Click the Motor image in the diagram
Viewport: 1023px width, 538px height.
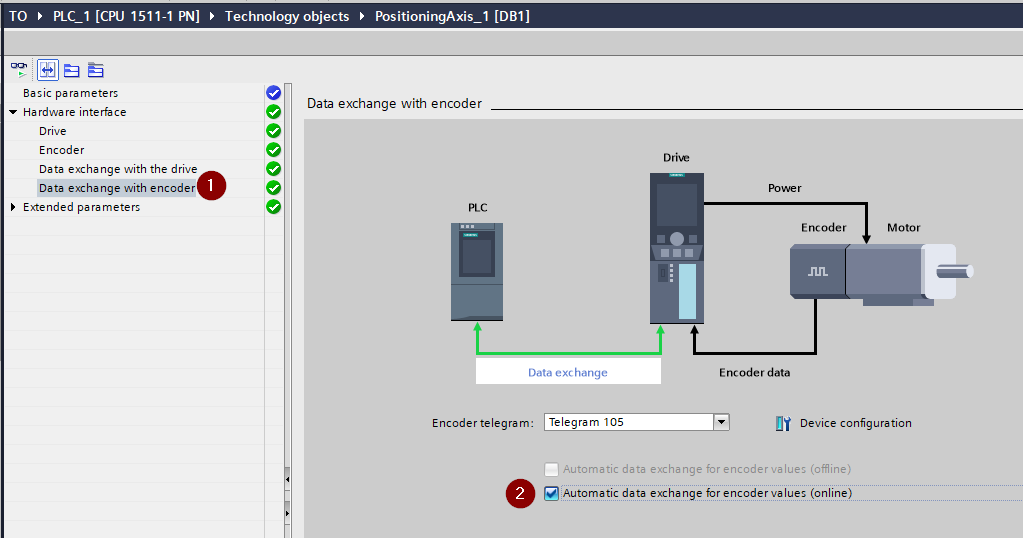click(x=909, y=274)
